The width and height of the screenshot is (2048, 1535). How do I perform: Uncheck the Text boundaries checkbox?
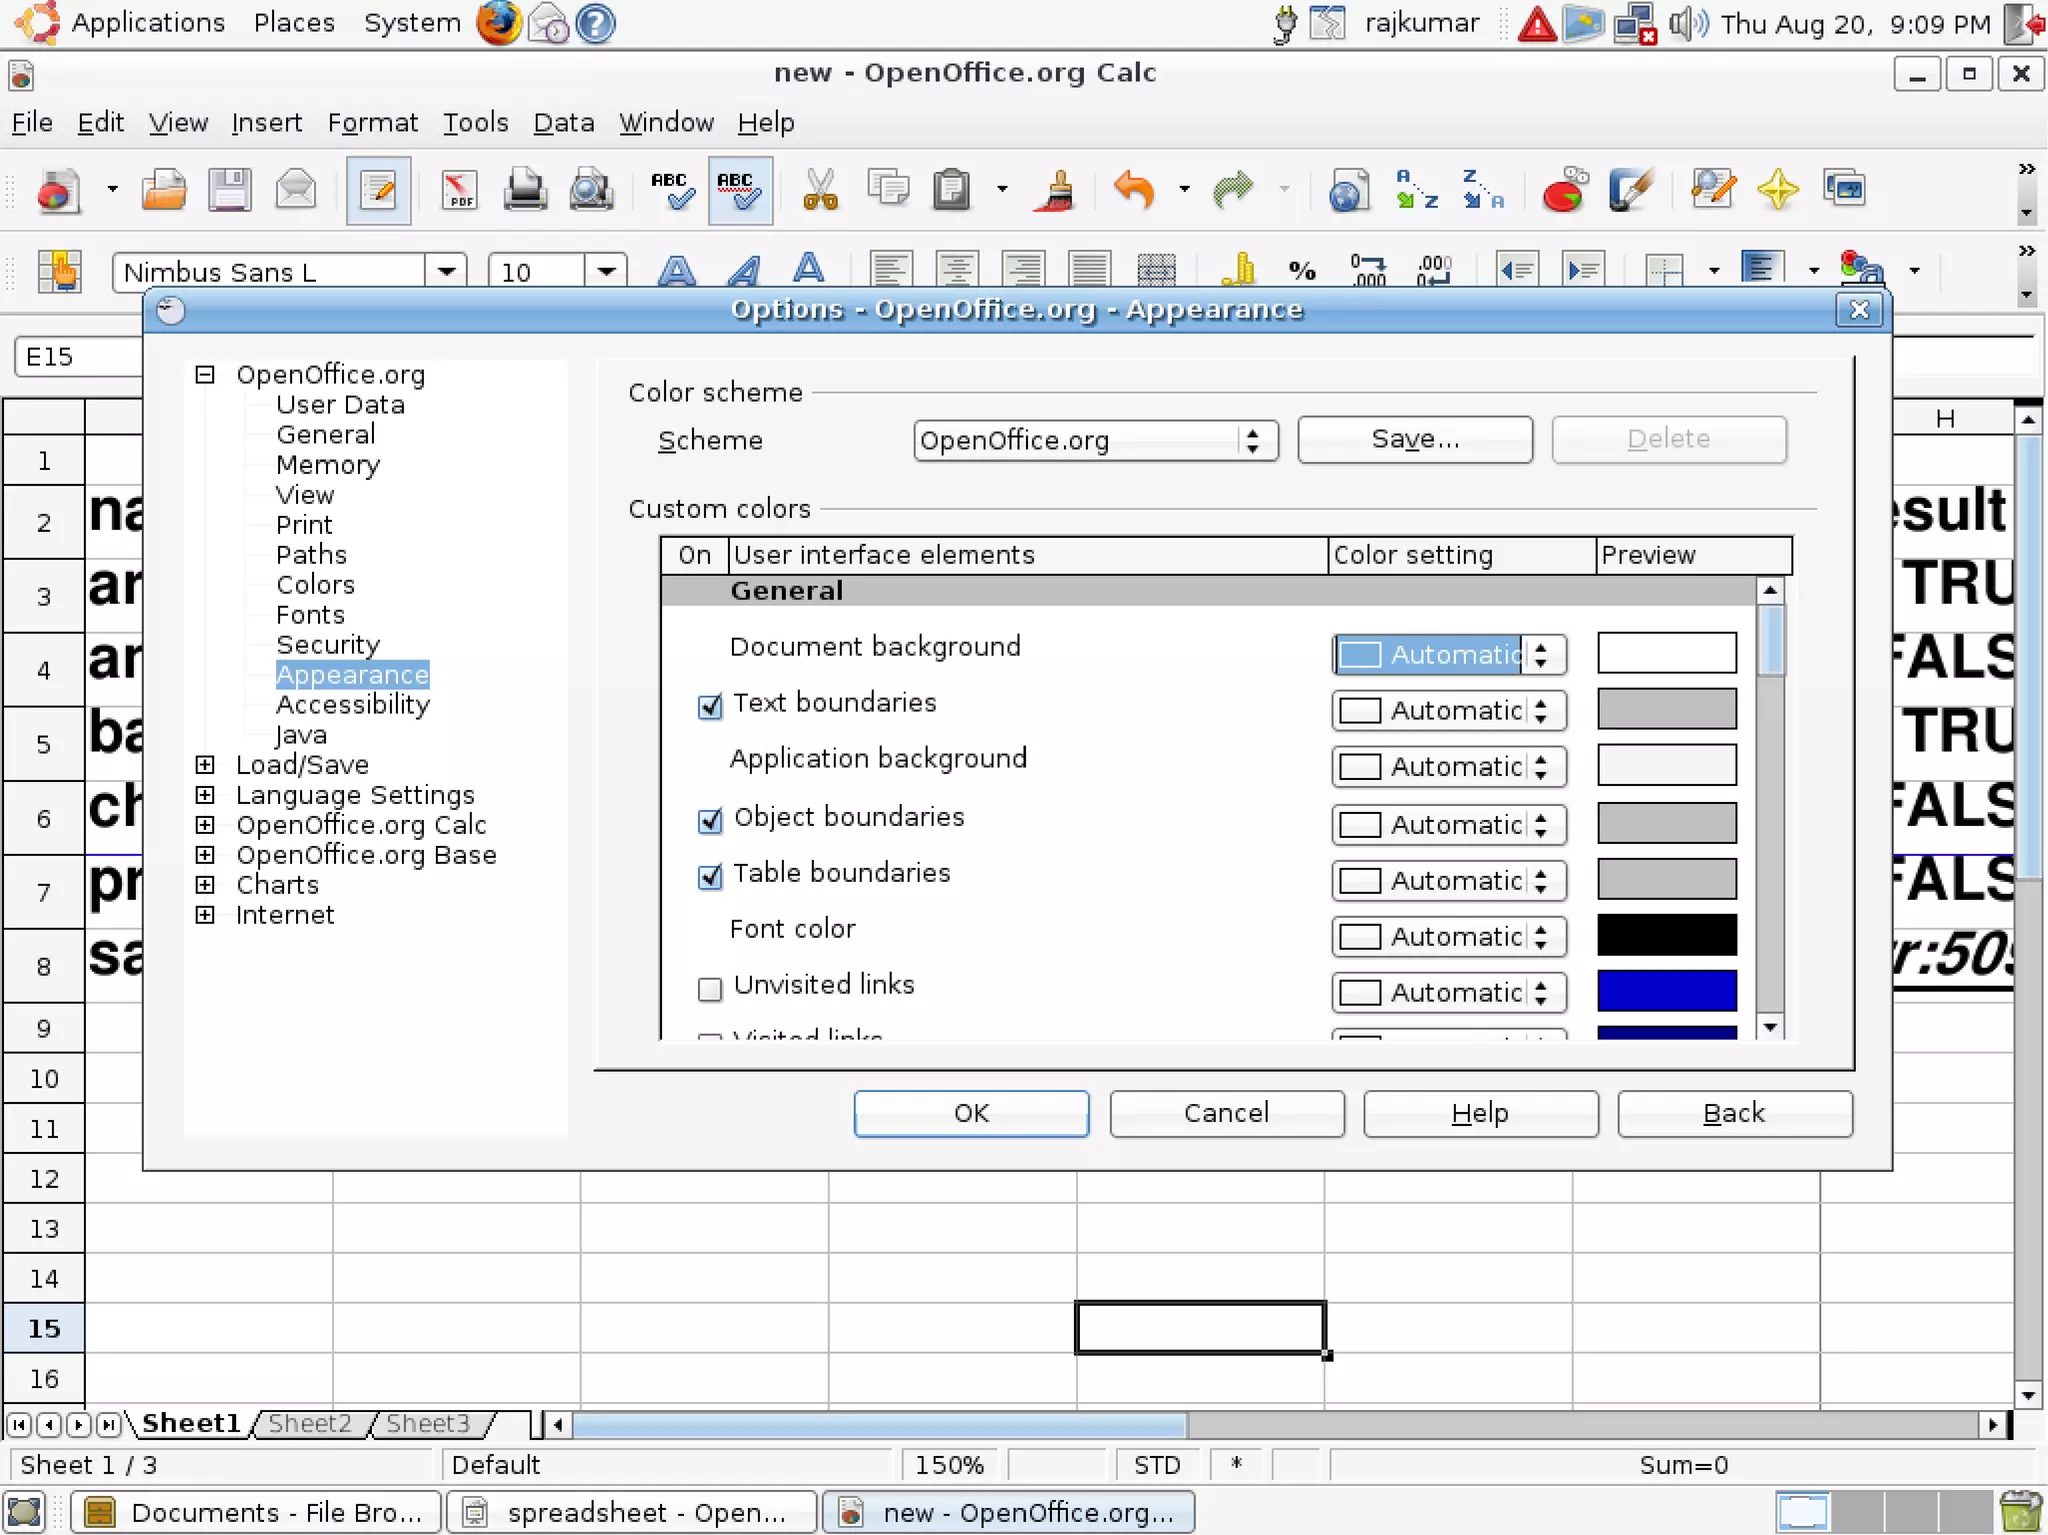coord(710,707)
